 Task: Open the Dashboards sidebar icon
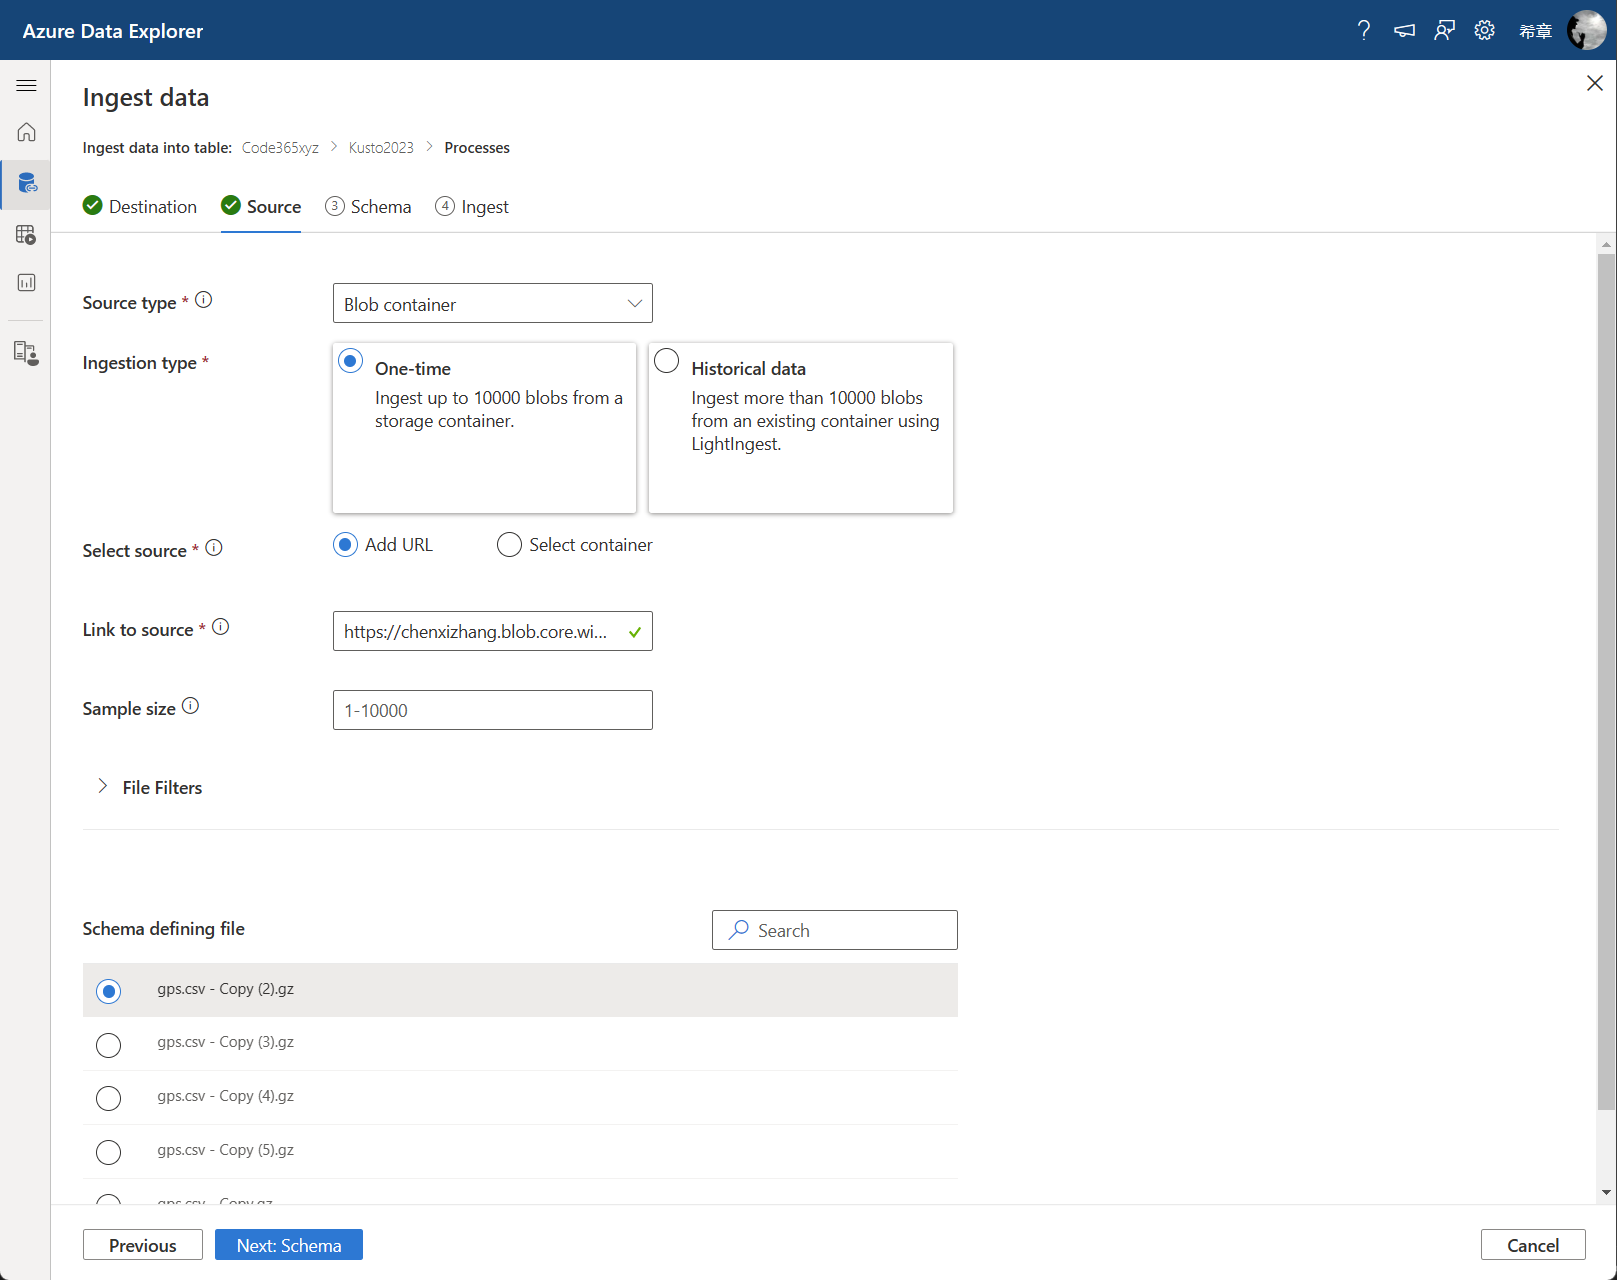26,283
